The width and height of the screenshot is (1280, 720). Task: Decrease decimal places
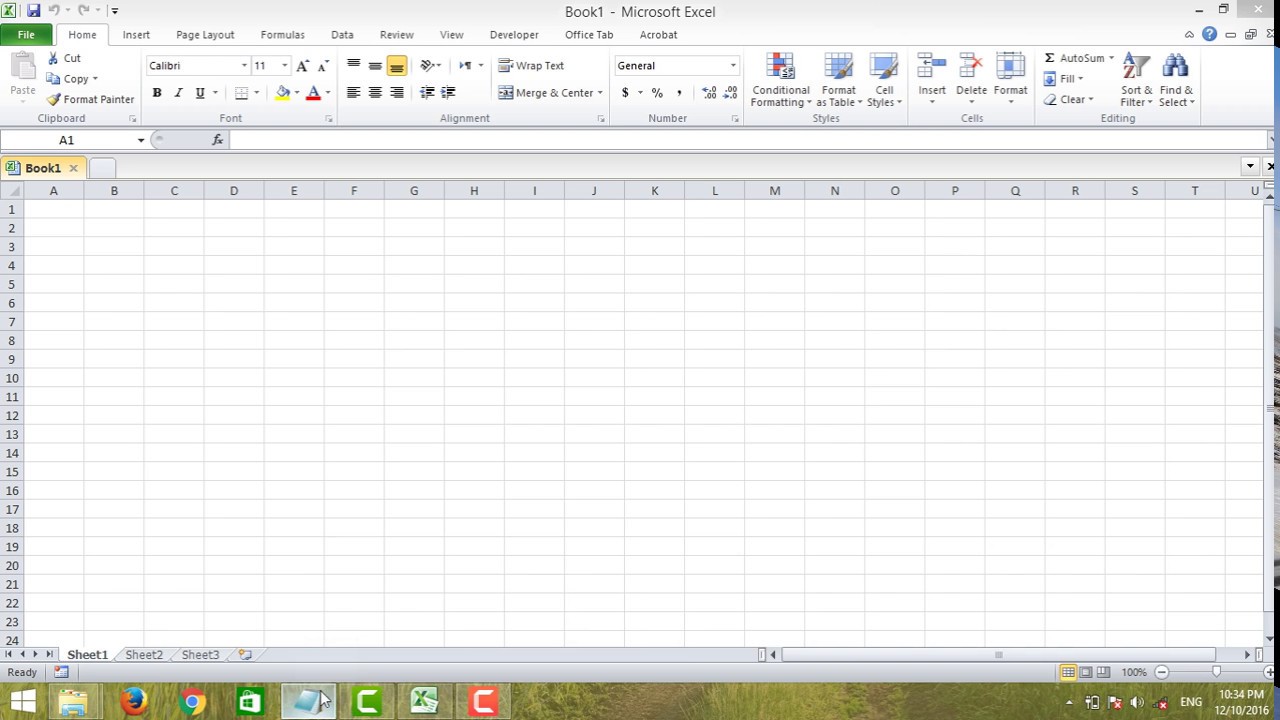(x=730, y=93)
